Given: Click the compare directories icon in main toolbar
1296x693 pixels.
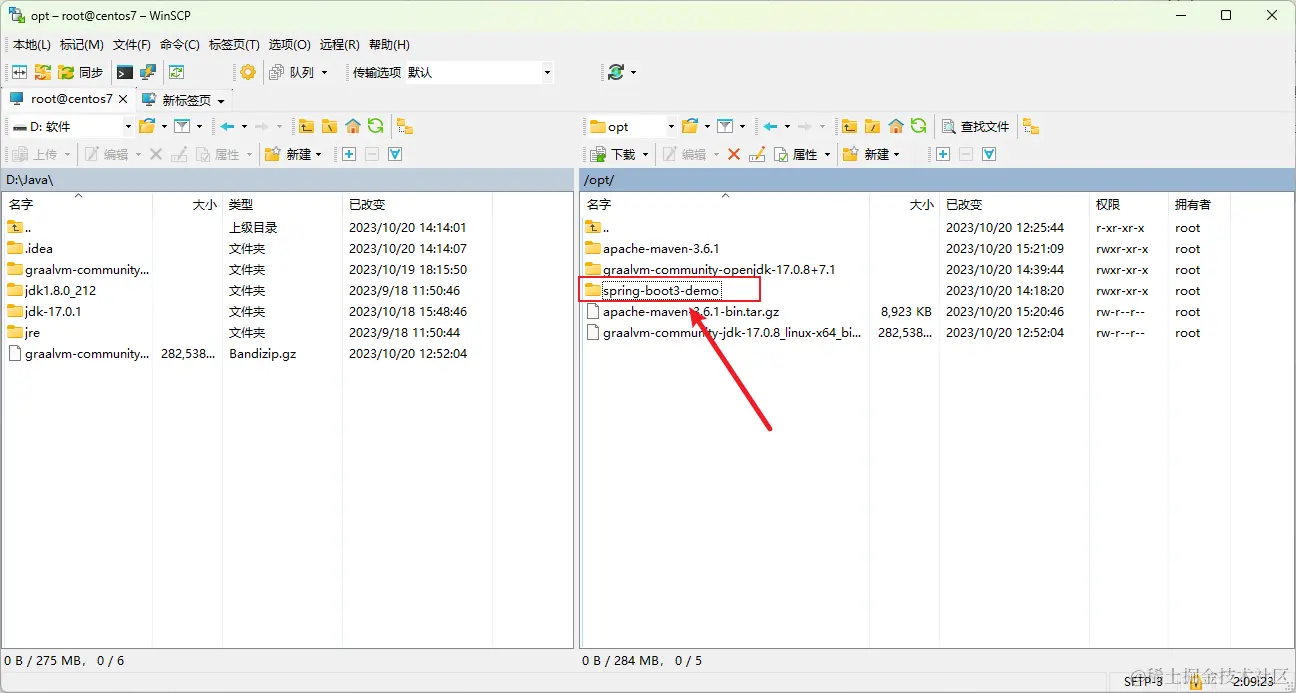Looking at the screenshot, I should coord(19,72).
